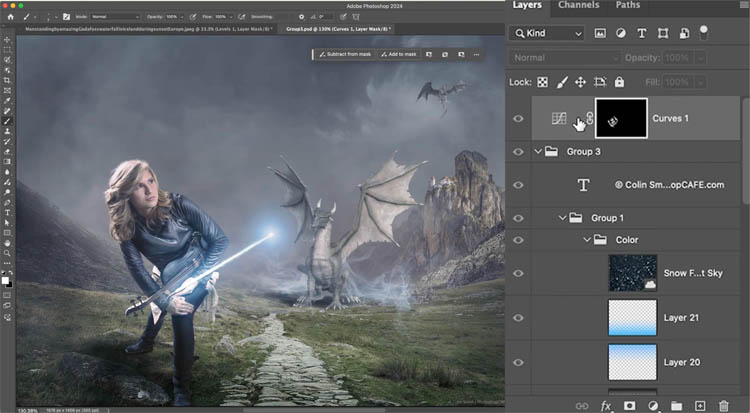
Task: Switch to the Layers tab
Action: (x=527, y=5)
